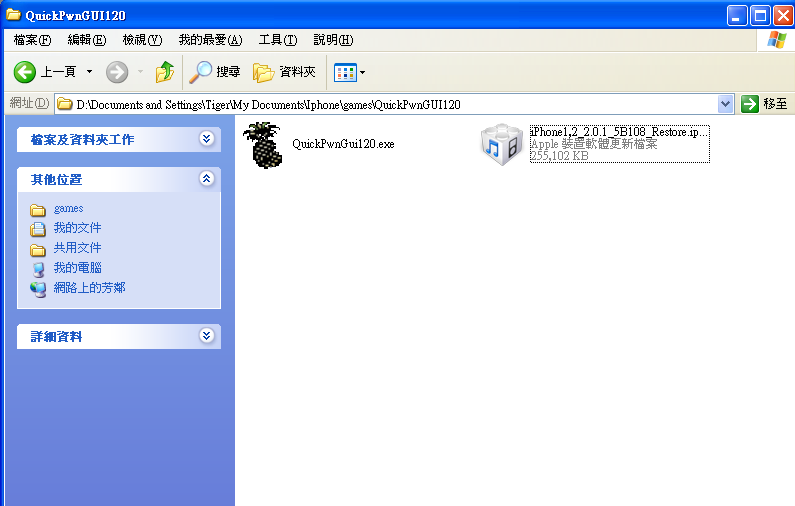Select the QuickPwn pineapple icon
795x506 pixels.
[263, 145]
